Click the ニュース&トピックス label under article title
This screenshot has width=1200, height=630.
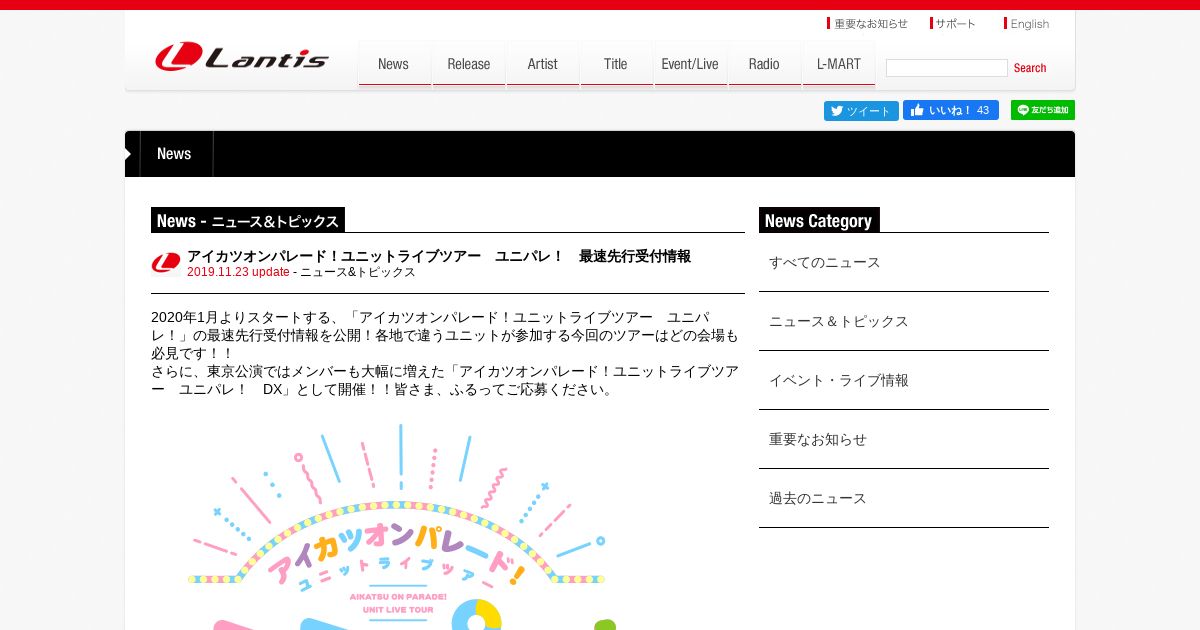pos(358,272)
